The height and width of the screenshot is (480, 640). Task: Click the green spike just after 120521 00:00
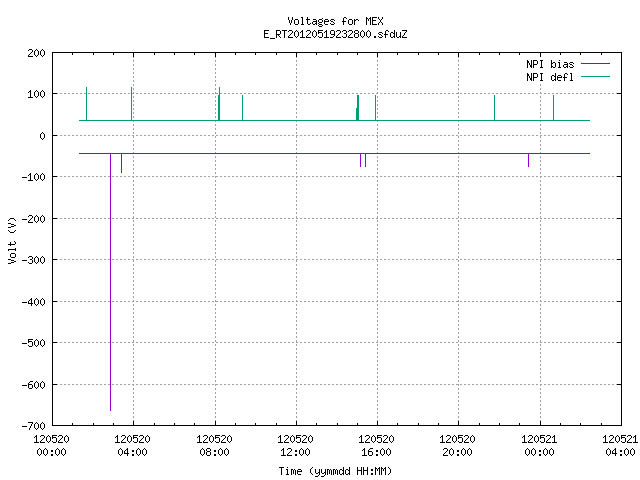point(553,108)
